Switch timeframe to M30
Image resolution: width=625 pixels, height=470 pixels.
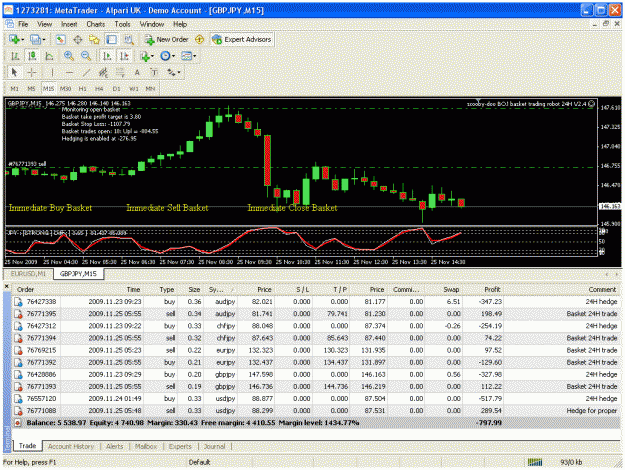(65, 88)
